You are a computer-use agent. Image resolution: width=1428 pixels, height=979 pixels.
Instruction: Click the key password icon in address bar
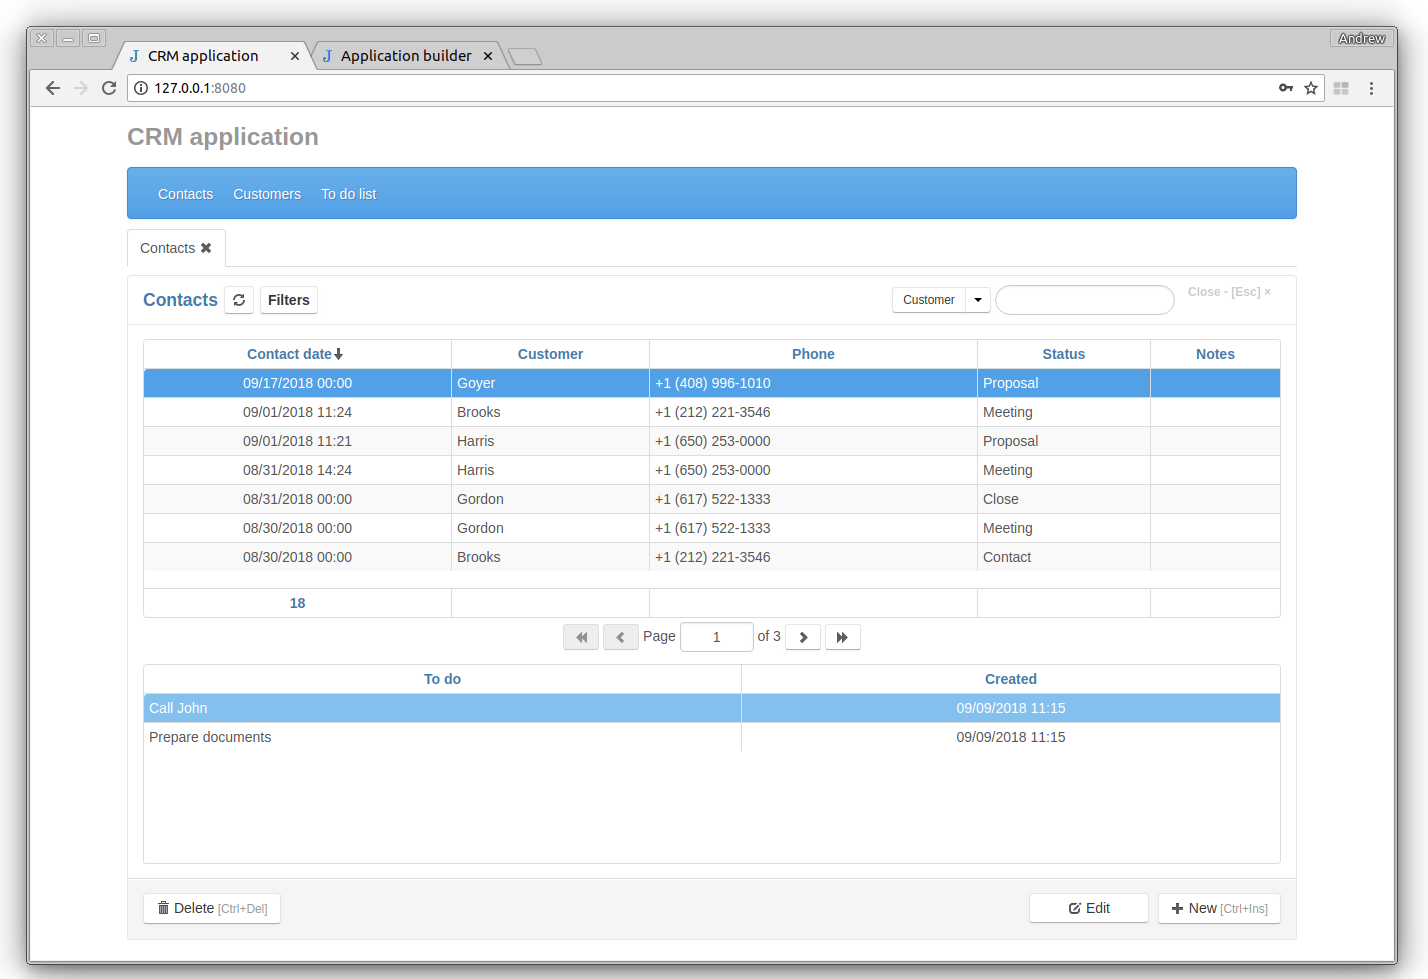(x=1286, y=88)
